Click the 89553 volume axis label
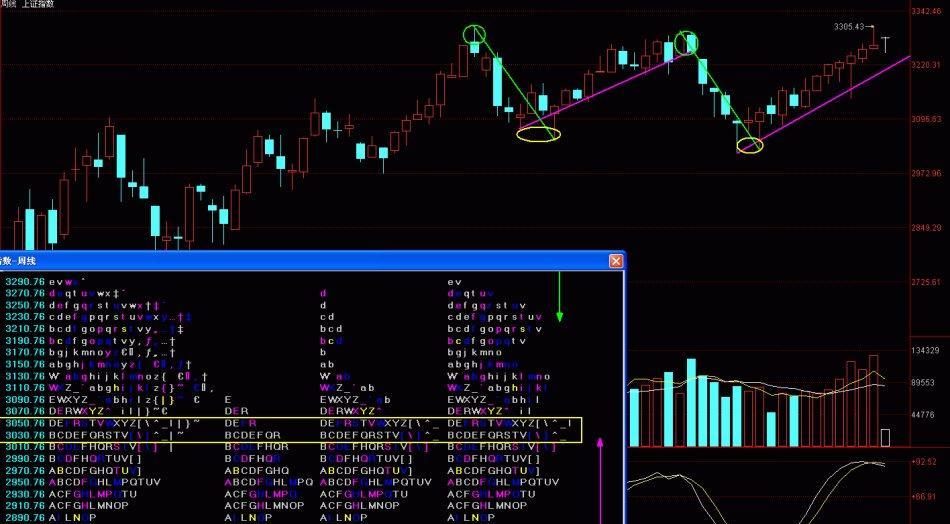This screenshot has height=524, width=950. pos(926,383)
